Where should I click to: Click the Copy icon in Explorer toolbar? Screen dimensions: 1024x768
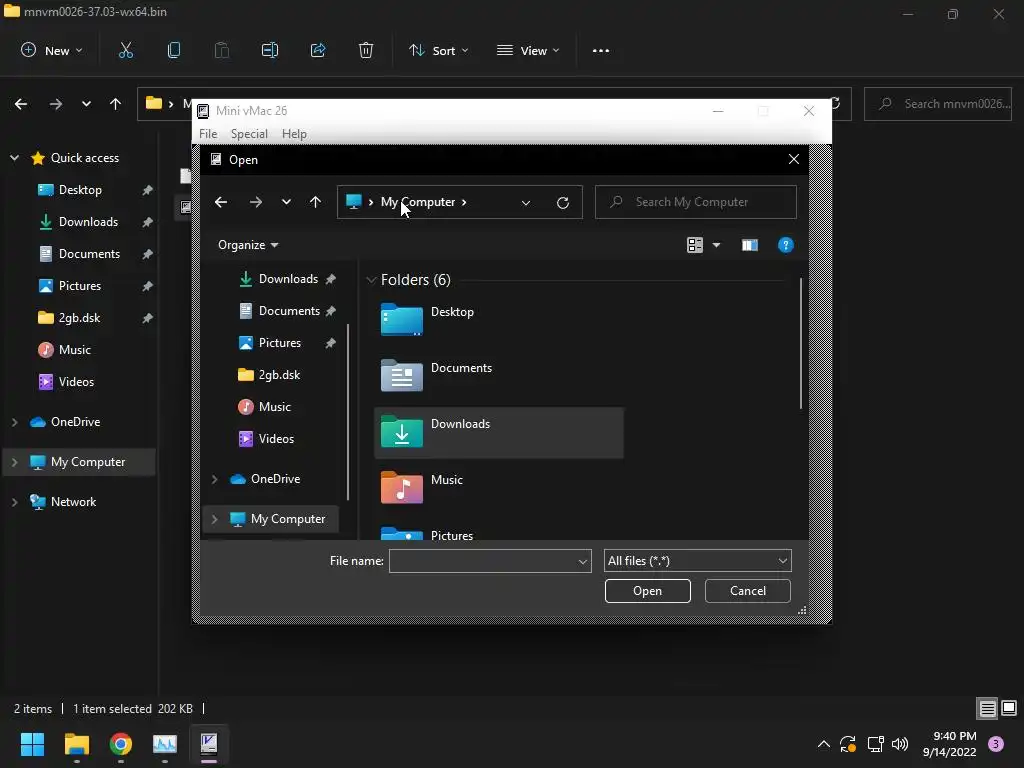click(174, 50)
